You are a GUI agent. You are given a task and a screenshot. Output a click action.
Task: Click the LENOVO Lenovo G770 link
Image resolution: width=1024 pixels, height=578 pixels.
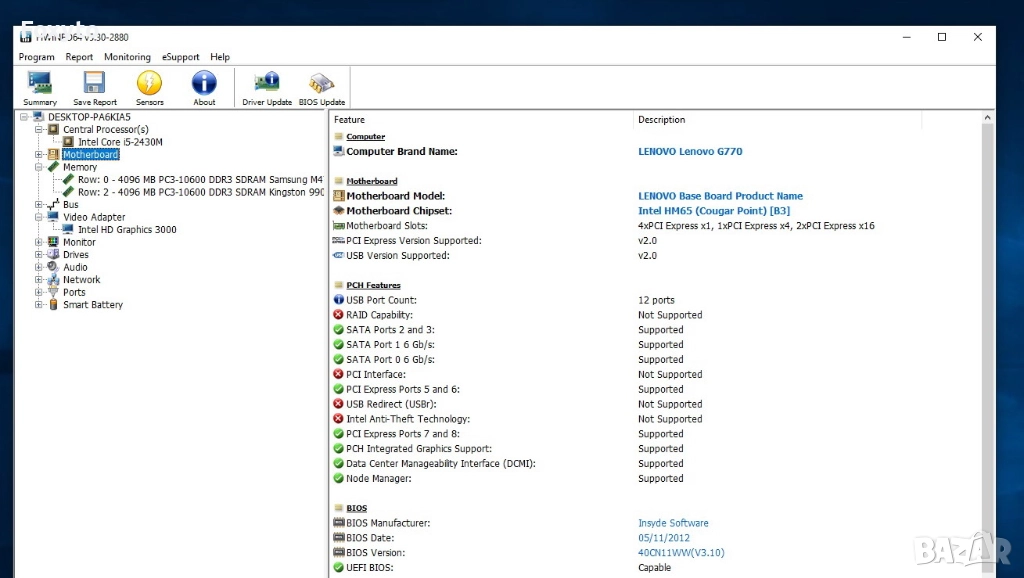tap(690, 152)
